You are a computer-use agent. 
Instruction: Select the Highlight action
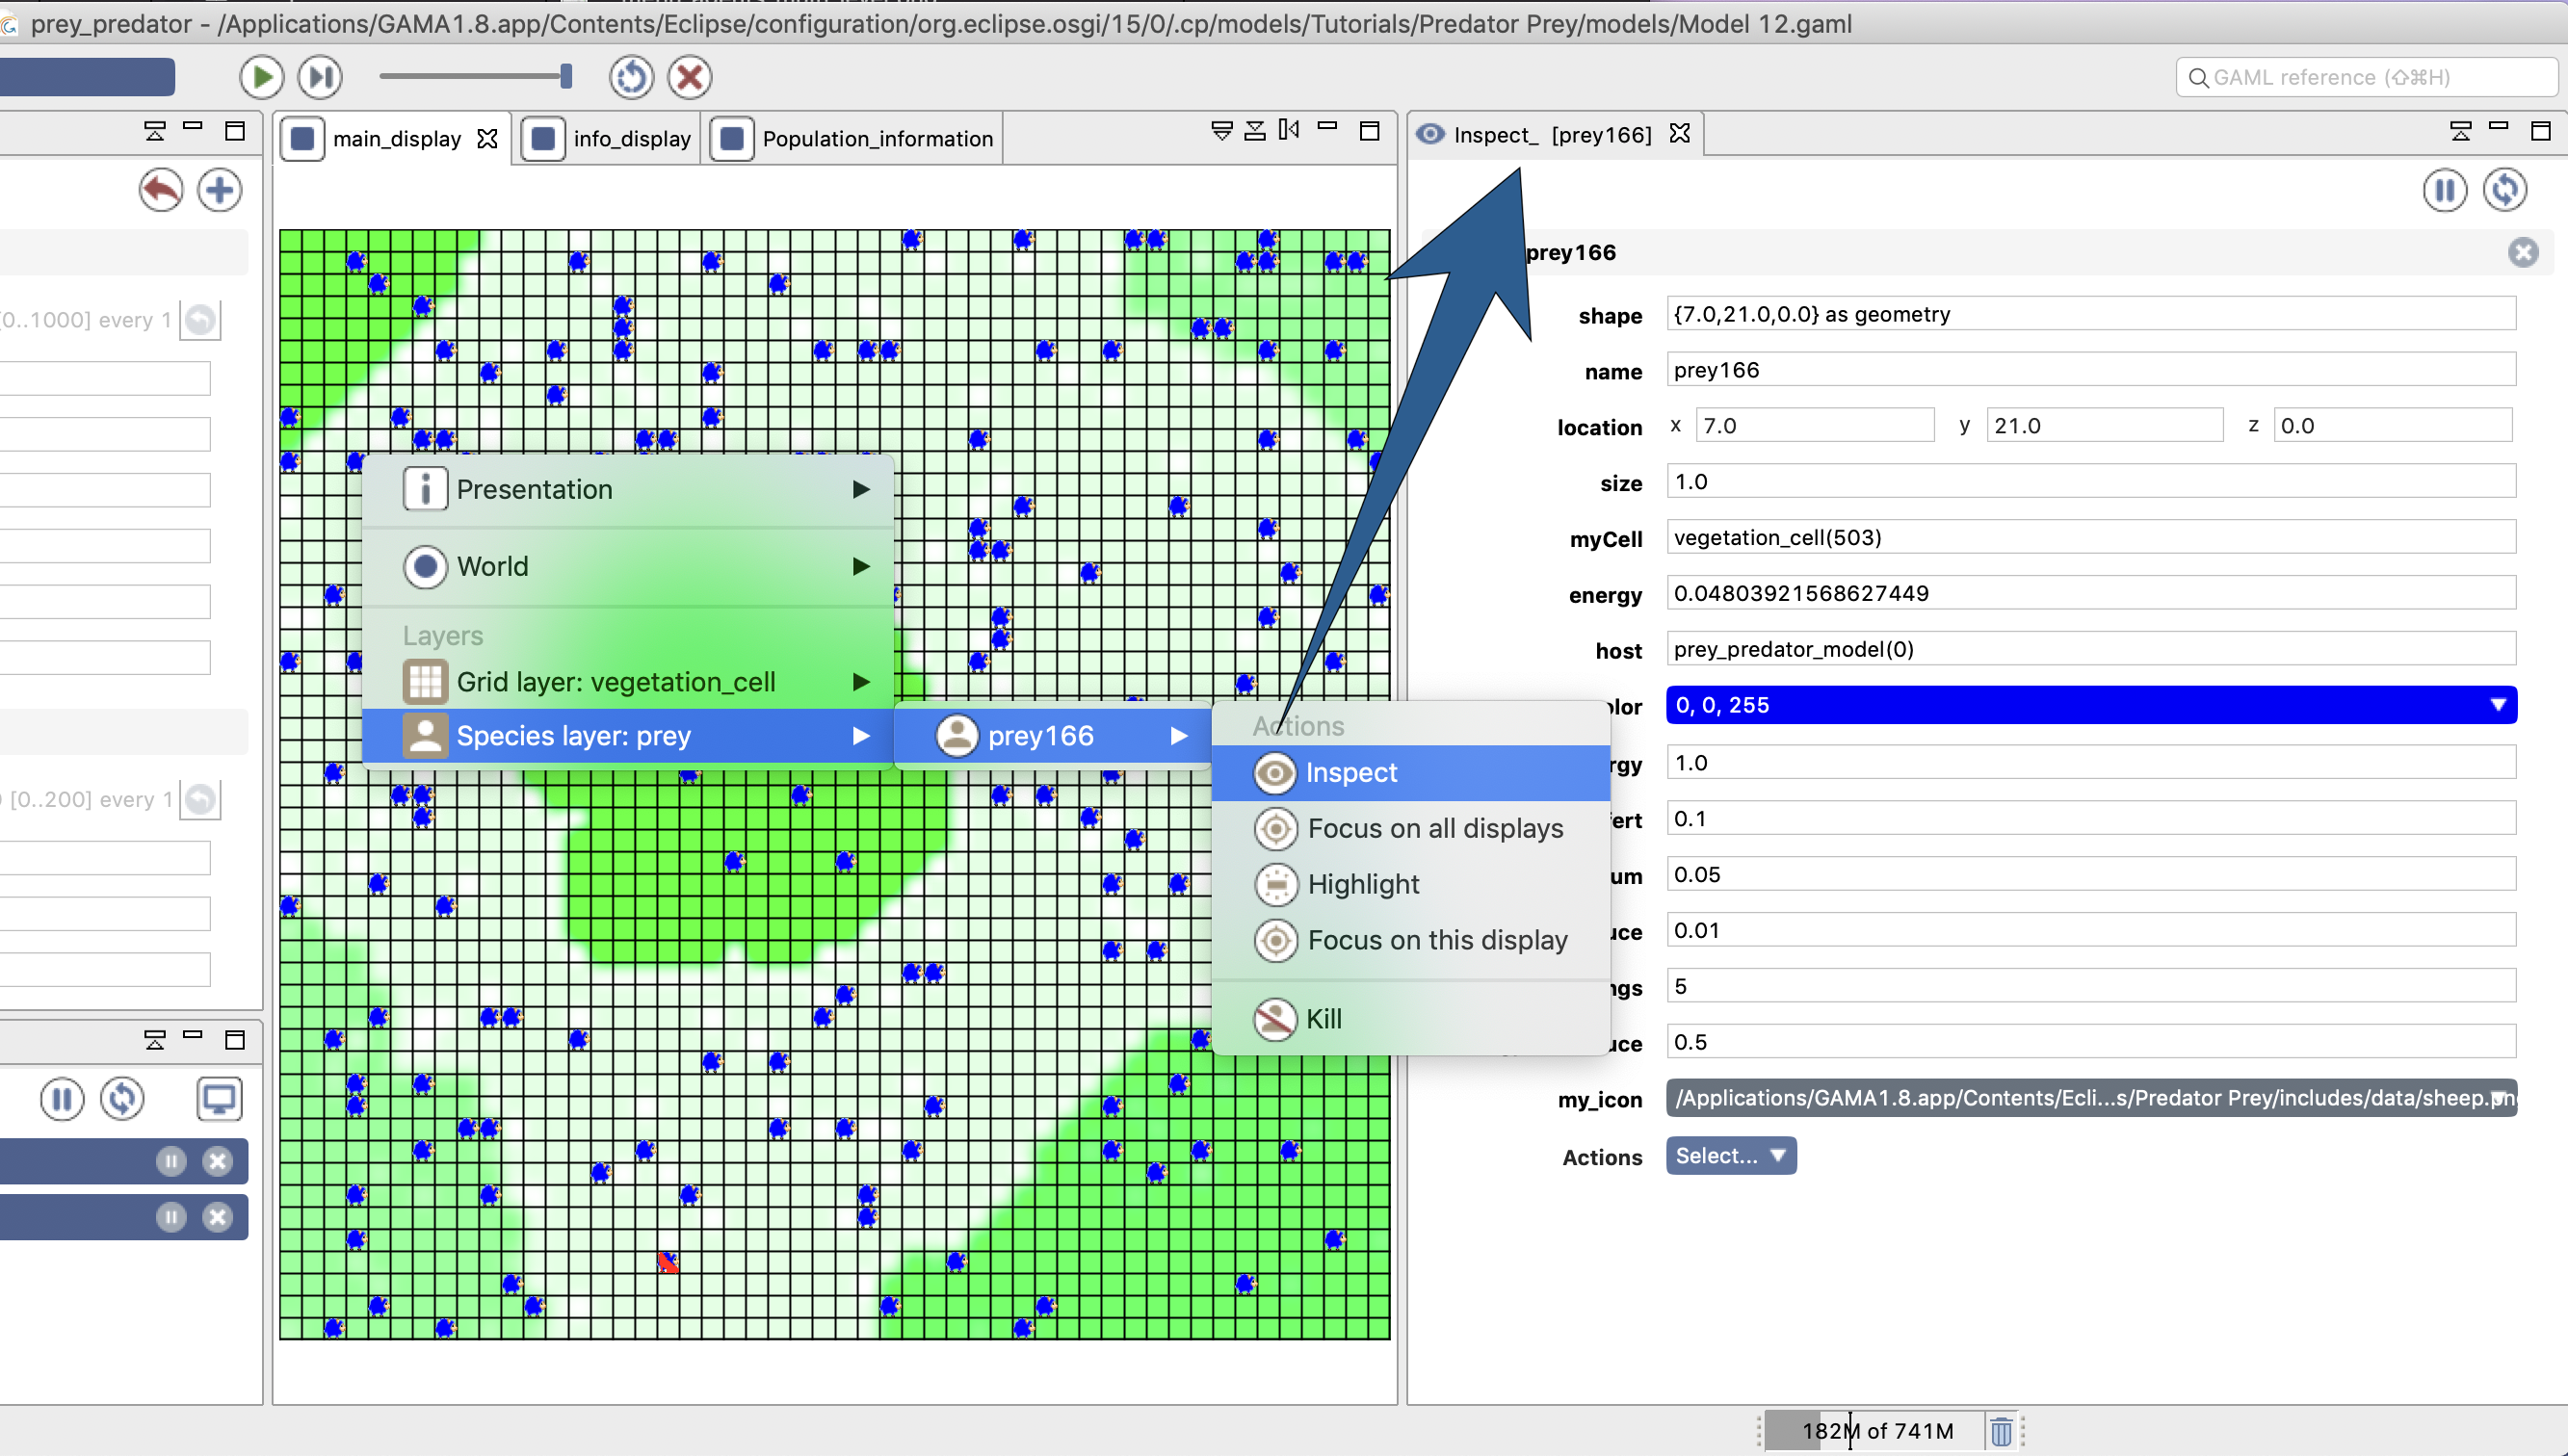1411,884
